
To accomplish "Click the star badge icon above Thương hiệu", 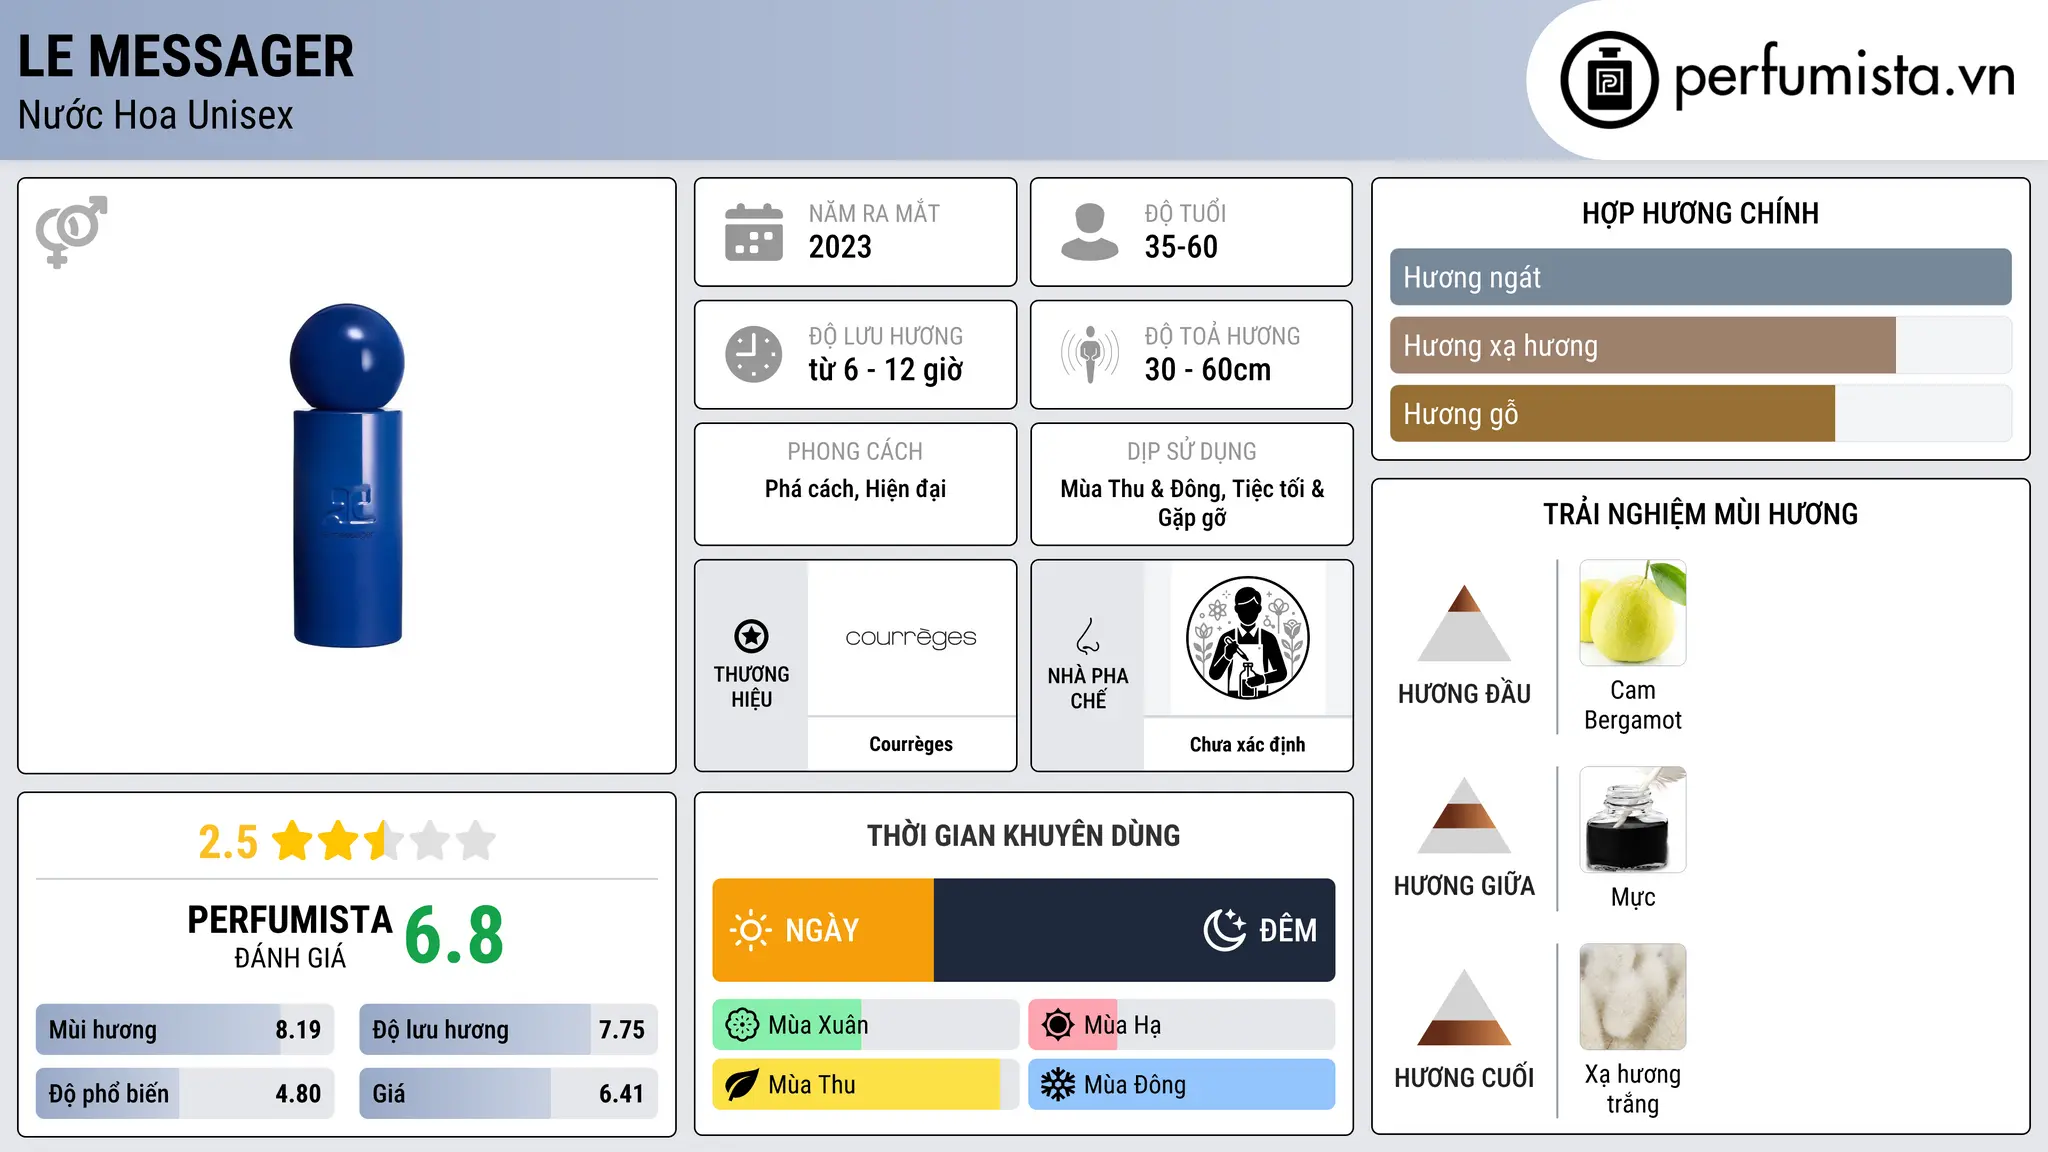I will [x=751, y=636].
